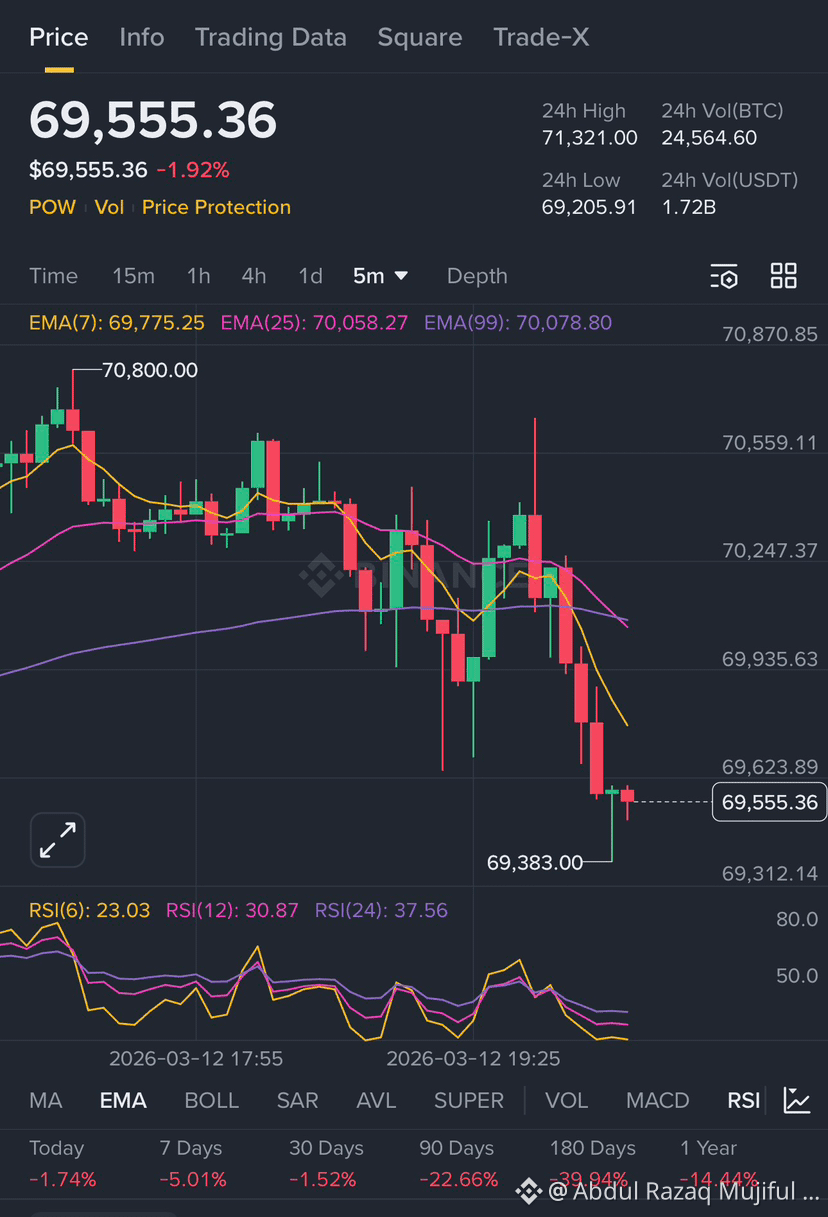The width and height of the screenshot is (828, 1217).
Task: Select the Time chart interval
Action: point(53,276)
